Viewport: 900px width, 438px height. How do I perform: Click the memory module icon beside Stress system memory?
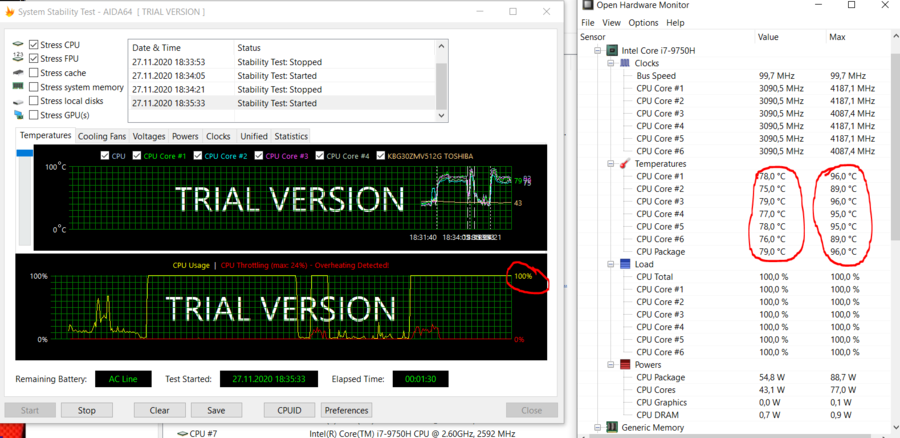[18, 87]
